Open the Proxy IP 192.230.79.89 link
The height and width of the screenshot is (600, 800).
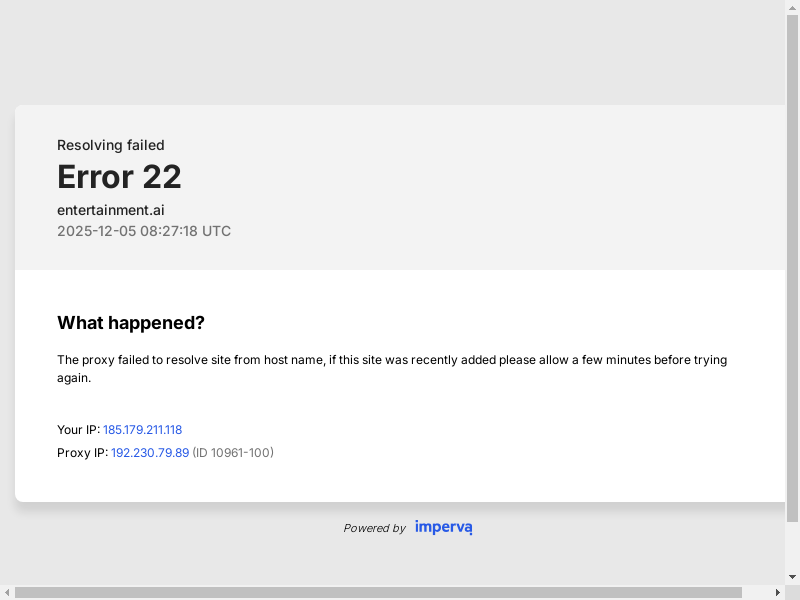coord(150,453)
